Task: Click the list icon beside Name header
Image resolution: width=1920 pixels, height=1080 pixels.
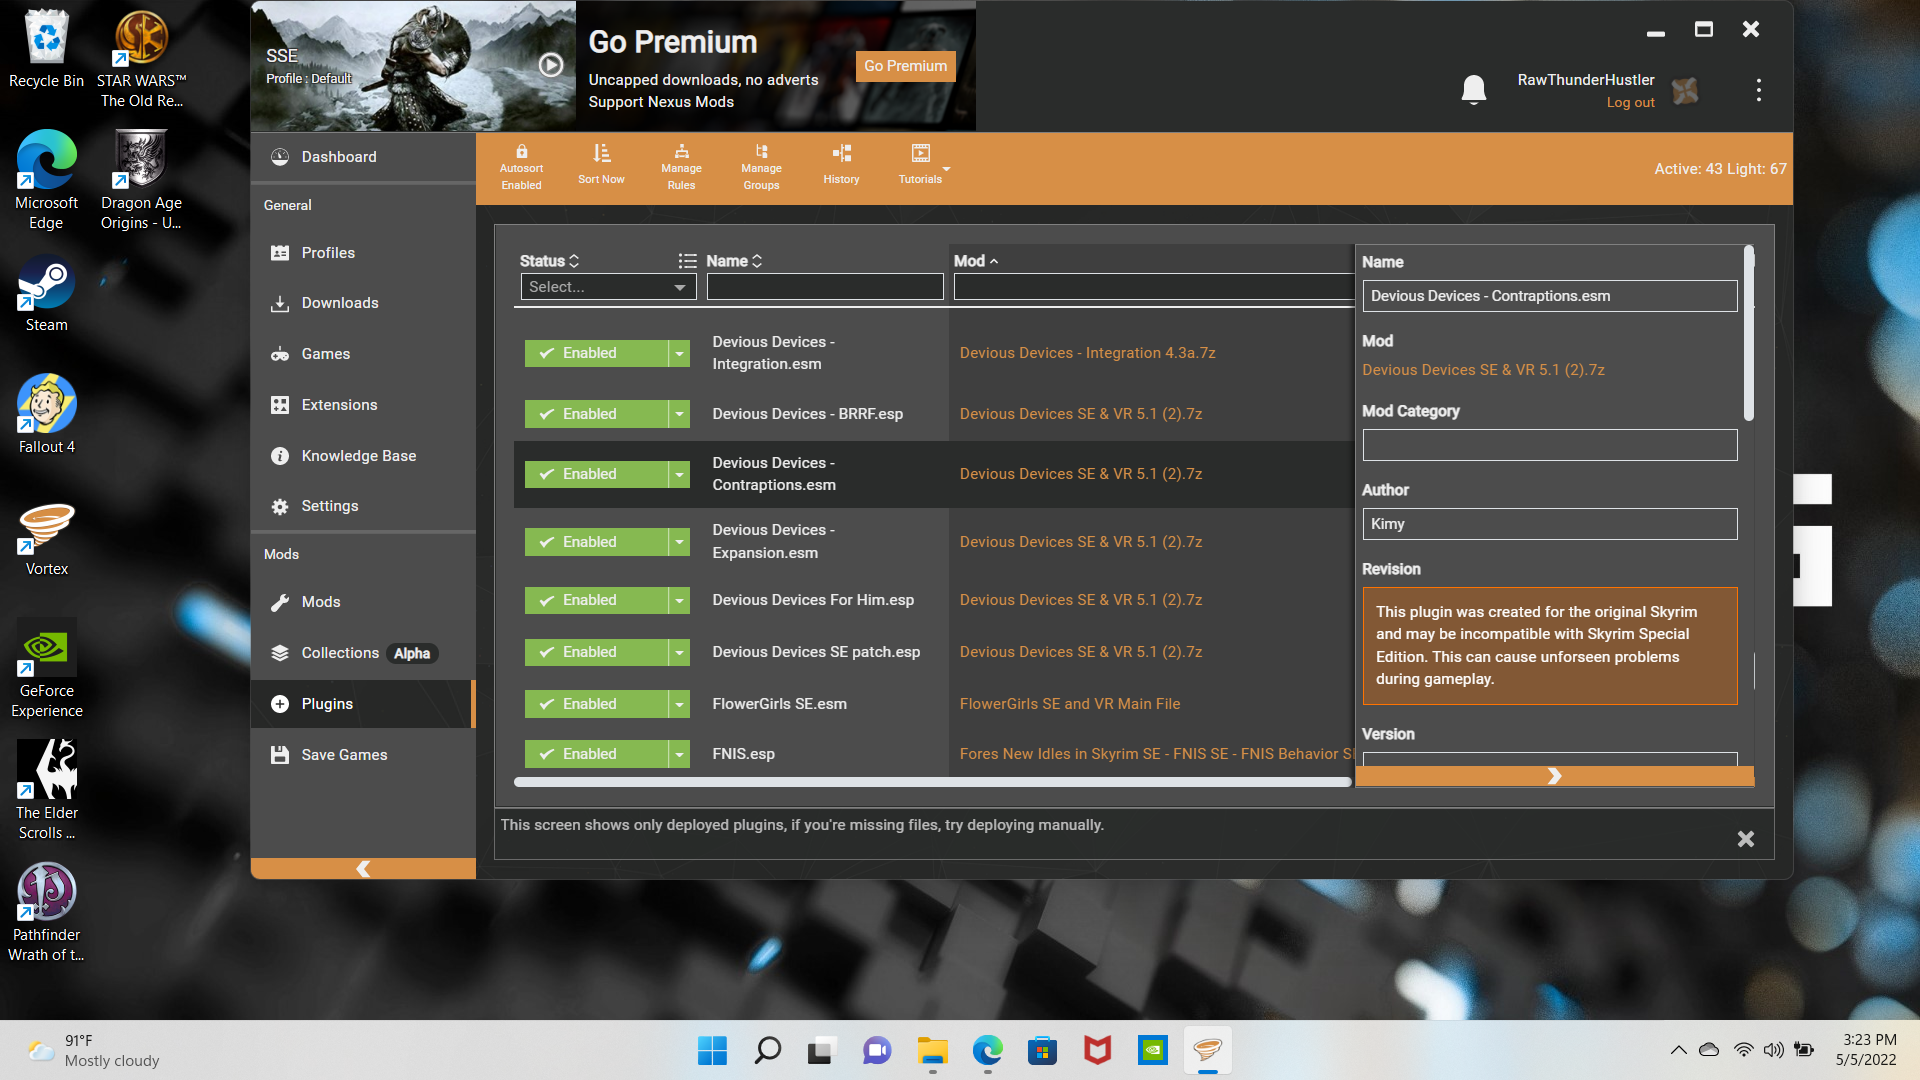Action: 687,261
